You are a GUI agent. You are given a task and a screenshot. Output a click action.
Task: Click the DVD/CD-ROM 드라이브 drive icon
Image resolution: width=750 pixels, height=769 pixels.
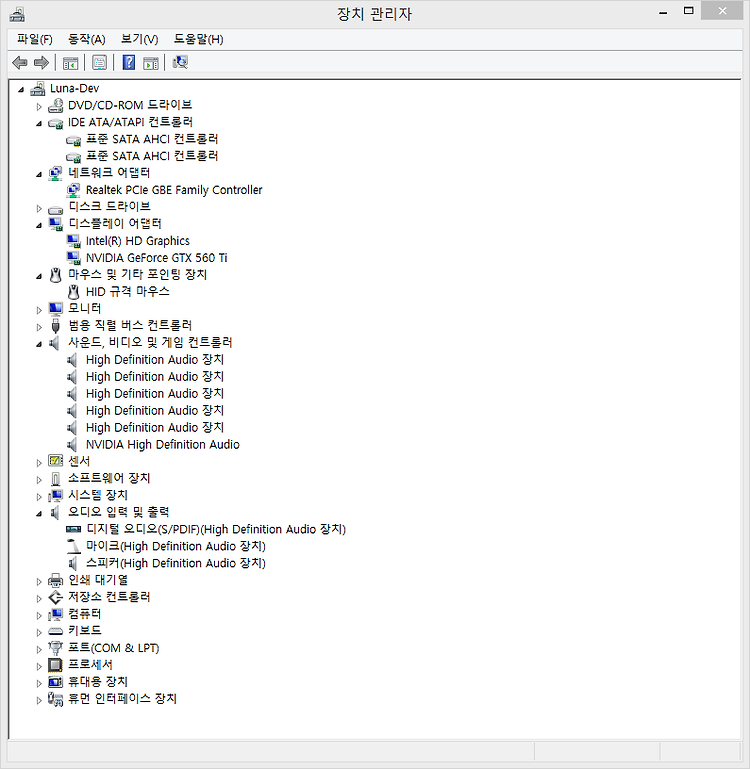(x=55, y=105)
